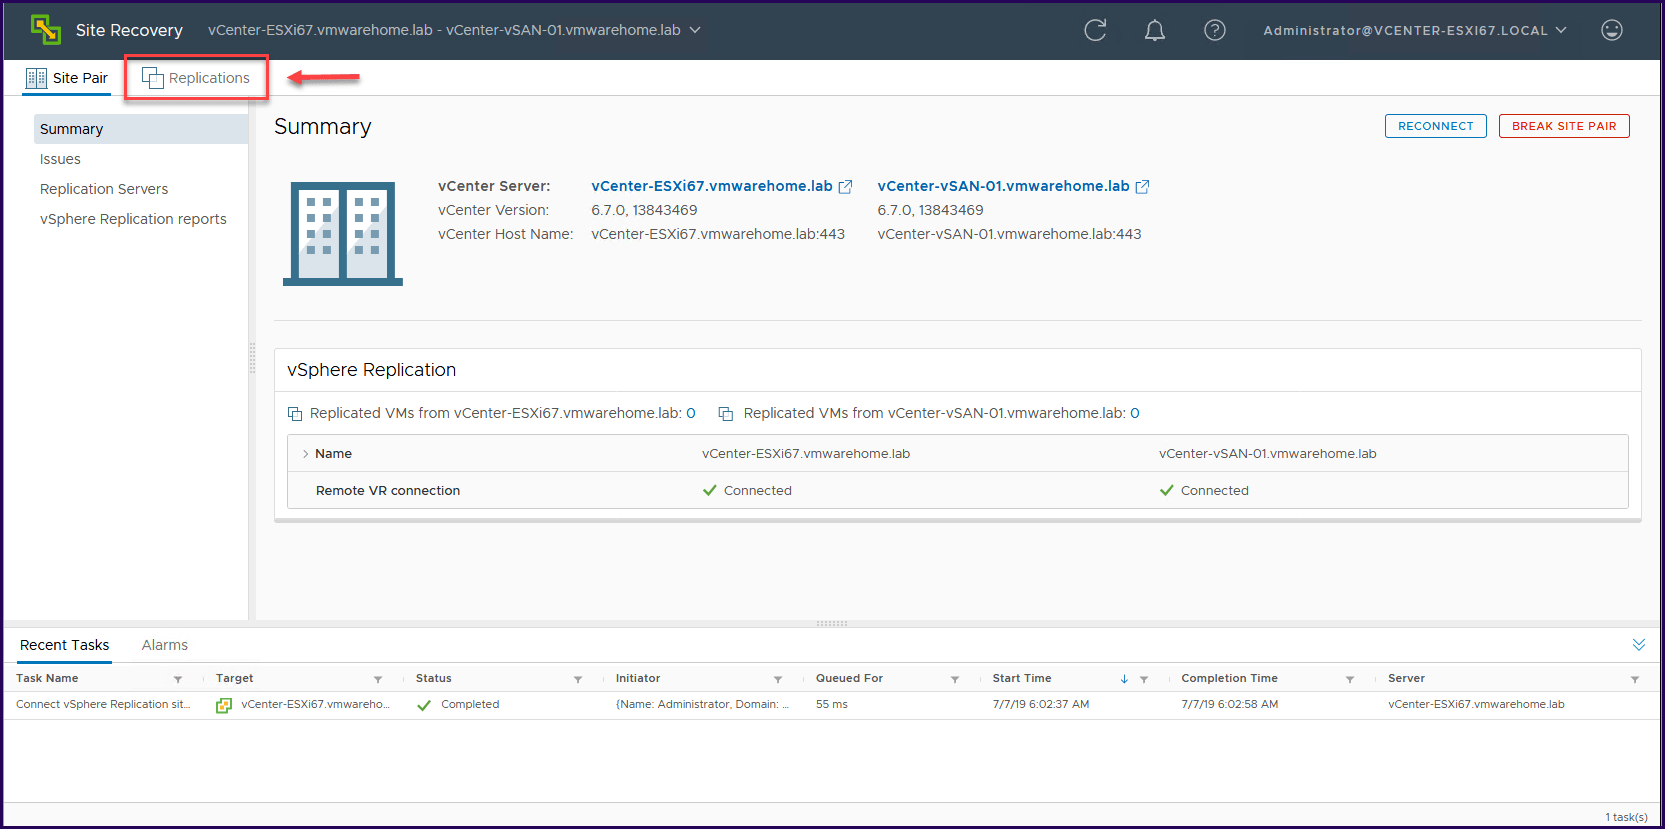The width and height of the screenshot is (1665, 829).
Task: Refresh the view with the reload icon
Action: (x=1095, y=30)
